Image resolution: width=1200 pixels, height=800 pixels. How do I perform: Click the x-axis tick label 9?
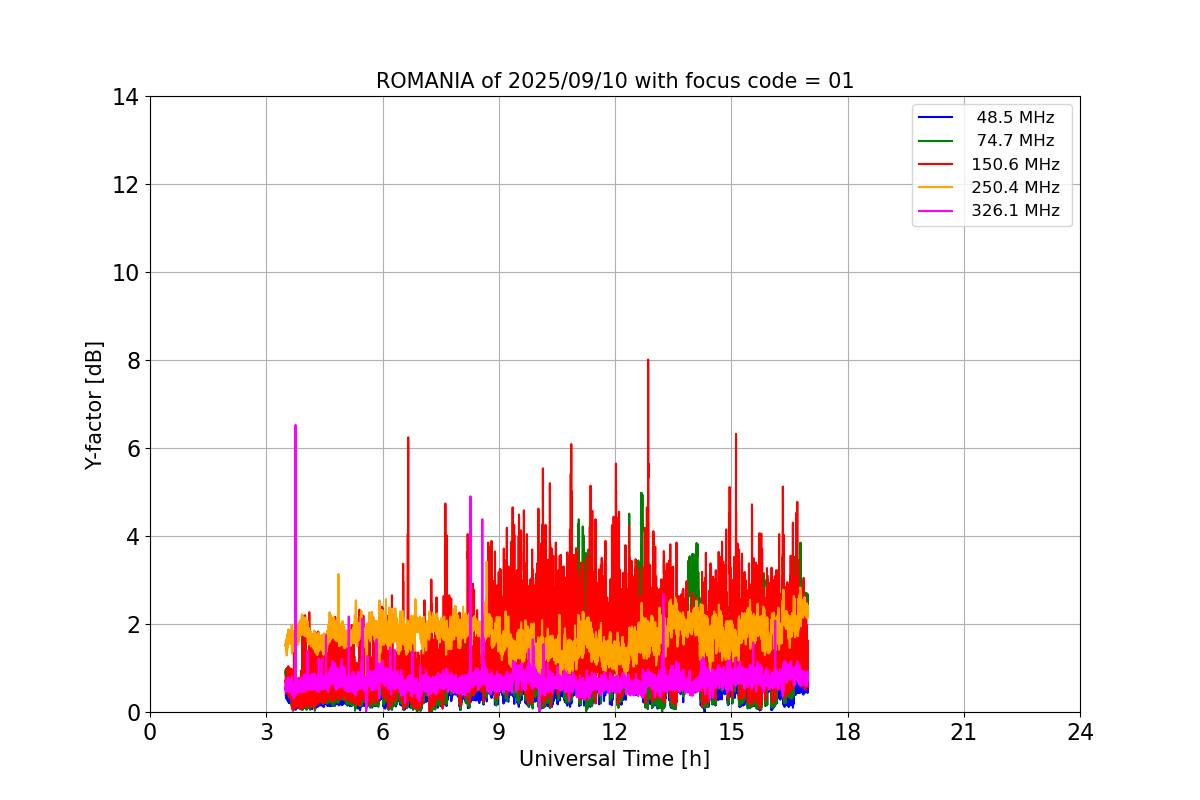pos(499,732)
